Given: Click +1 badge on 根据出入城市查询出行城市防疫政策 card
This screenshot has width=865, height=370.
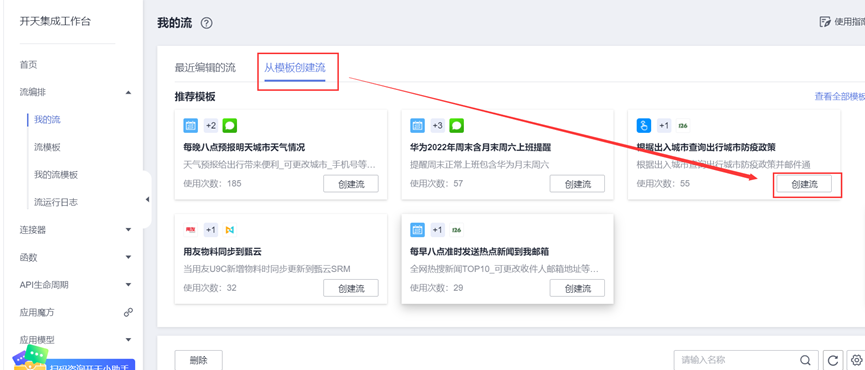Looking at the screenshot, I should 664,126.
